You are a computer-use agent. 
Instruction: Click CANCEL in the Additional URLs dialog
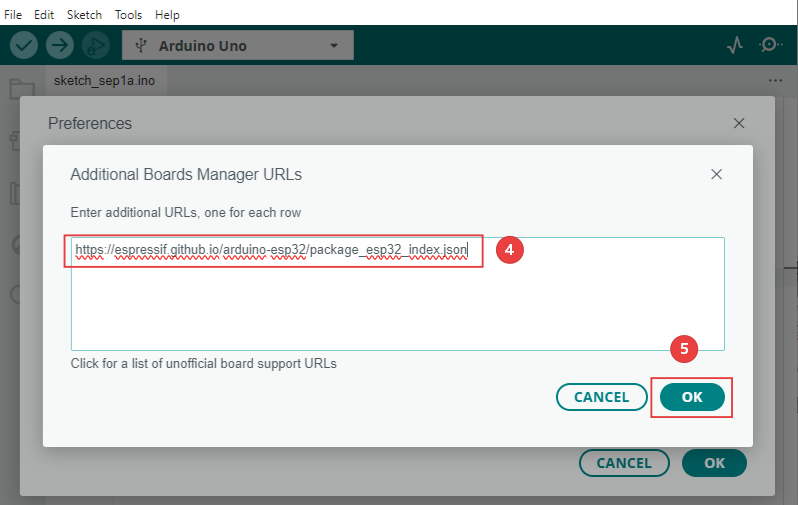(x=602, y=397)
